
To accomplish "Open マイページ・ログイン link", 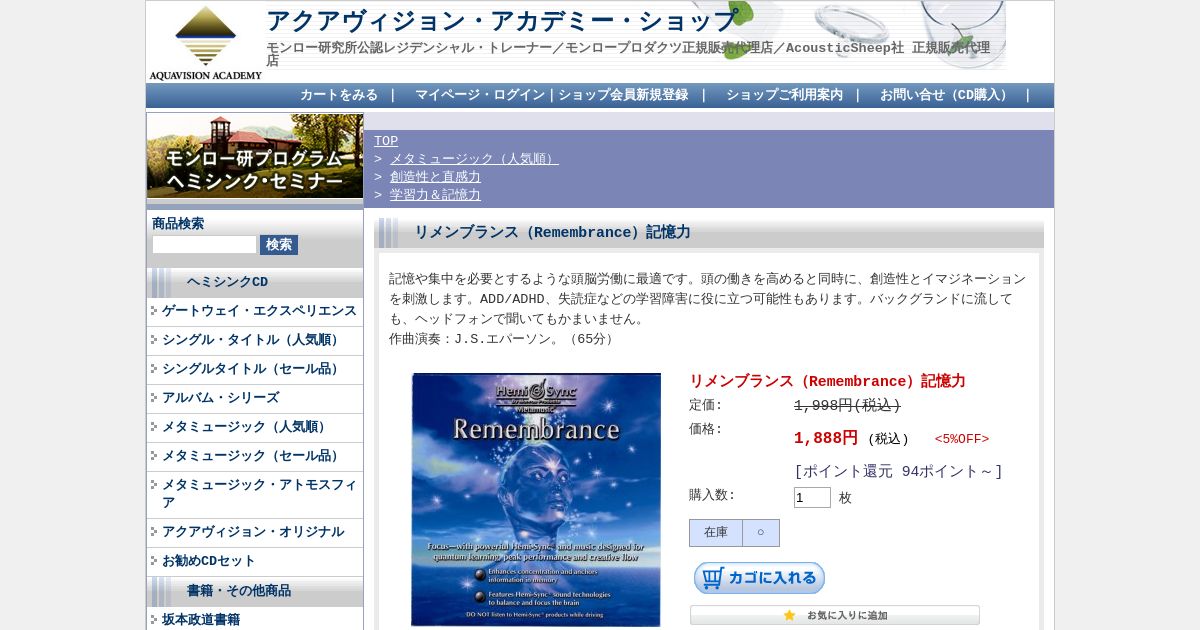I will (x=480, y=95).
